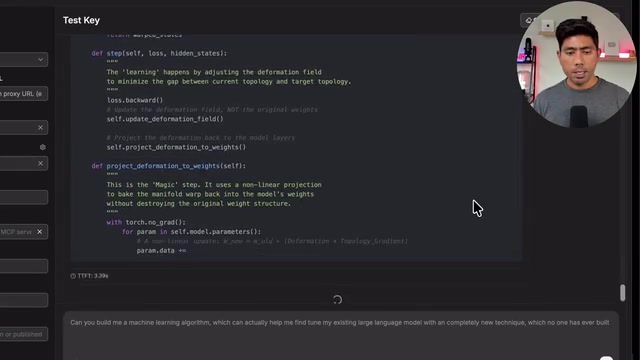Click the clock icon beside TTFT
Image resolution: width=640 pixels, height=360 pixels.
pos(73,276)
